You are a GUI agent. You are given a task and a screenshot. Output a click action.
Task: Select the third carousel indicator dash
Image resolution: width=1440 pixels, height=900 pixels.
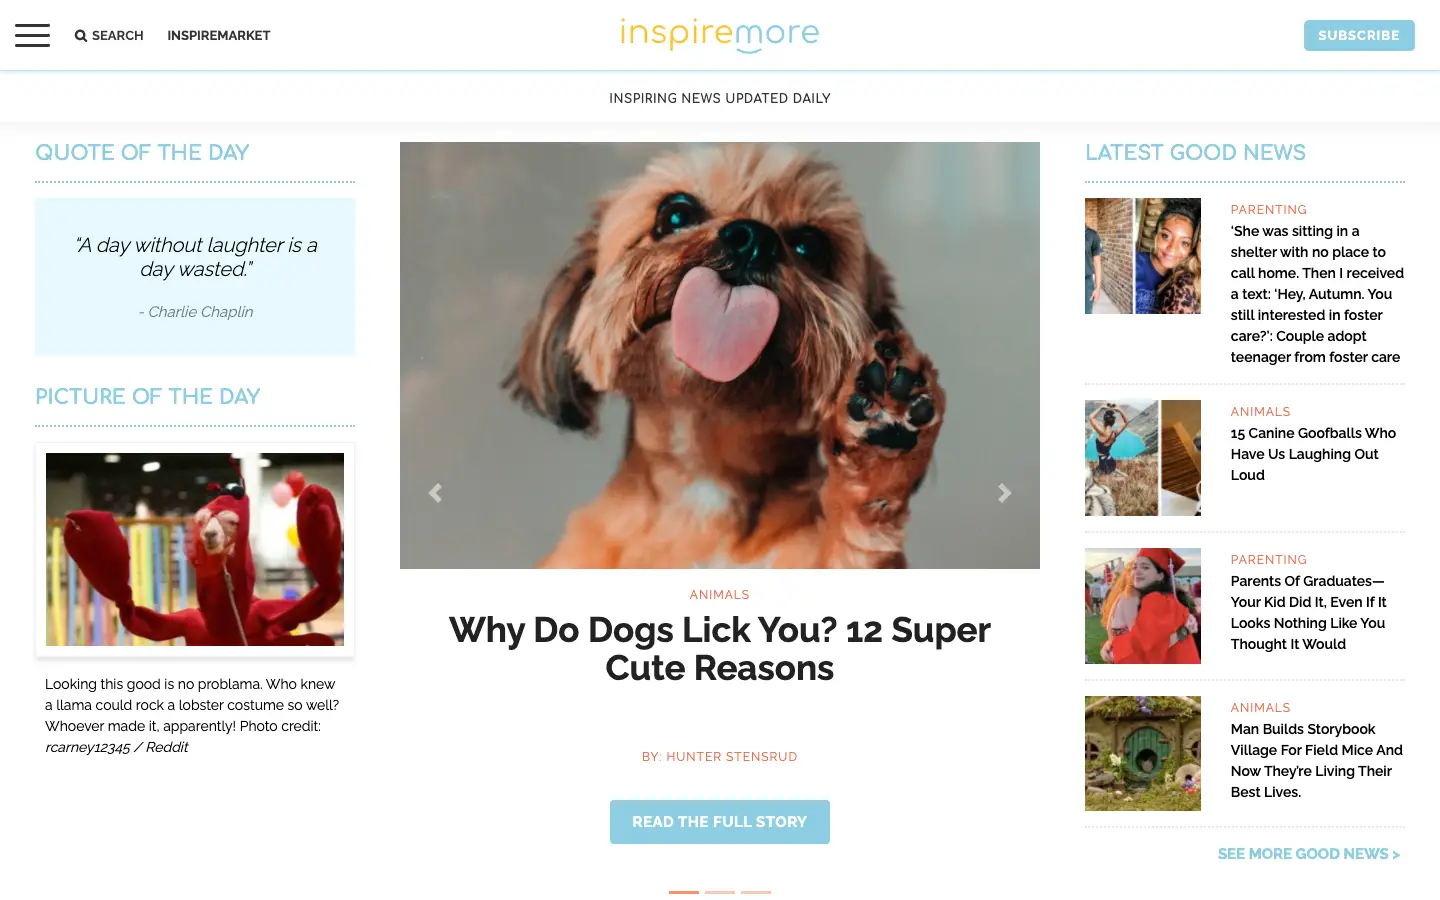click(x=756, y=892)
